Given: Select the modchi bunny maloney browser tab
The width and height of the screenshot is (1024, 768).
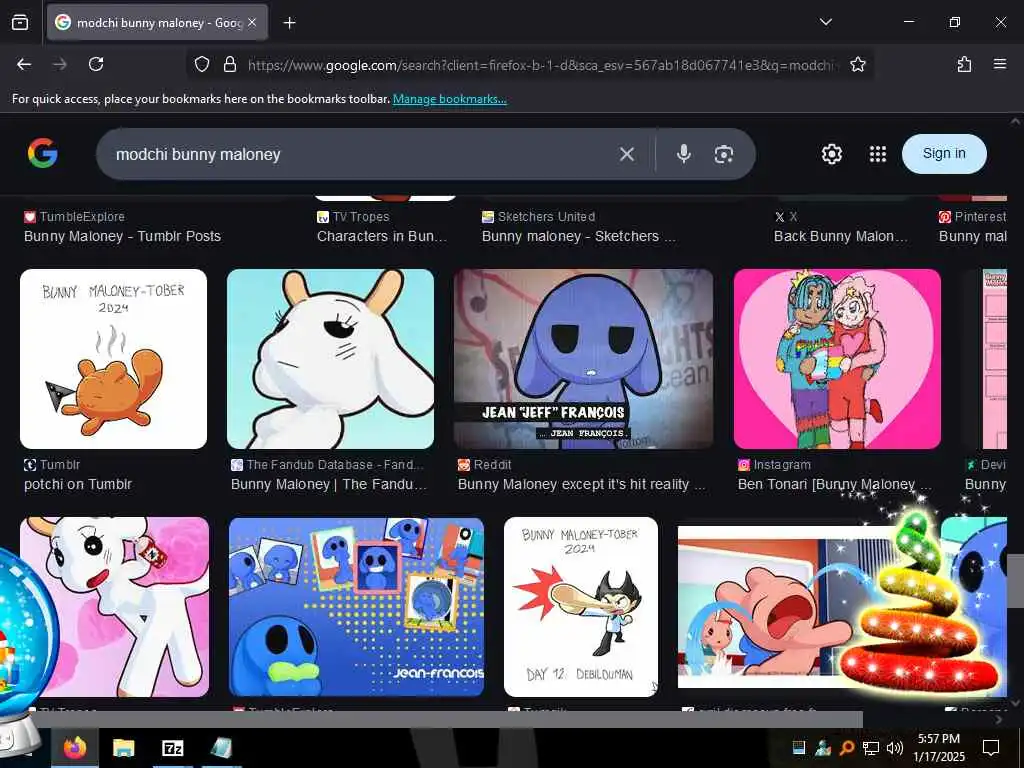Looking at the screenshot, I should coord(157,23).
